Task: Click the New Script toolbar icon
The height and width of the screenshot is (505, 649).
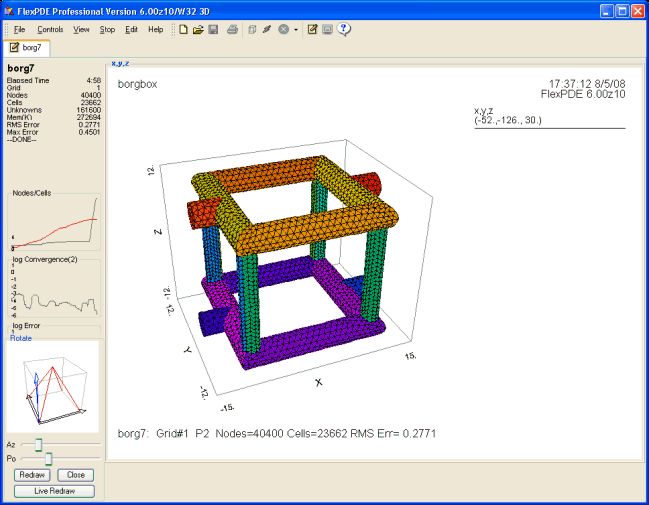Action: click(x=183, y=30)
